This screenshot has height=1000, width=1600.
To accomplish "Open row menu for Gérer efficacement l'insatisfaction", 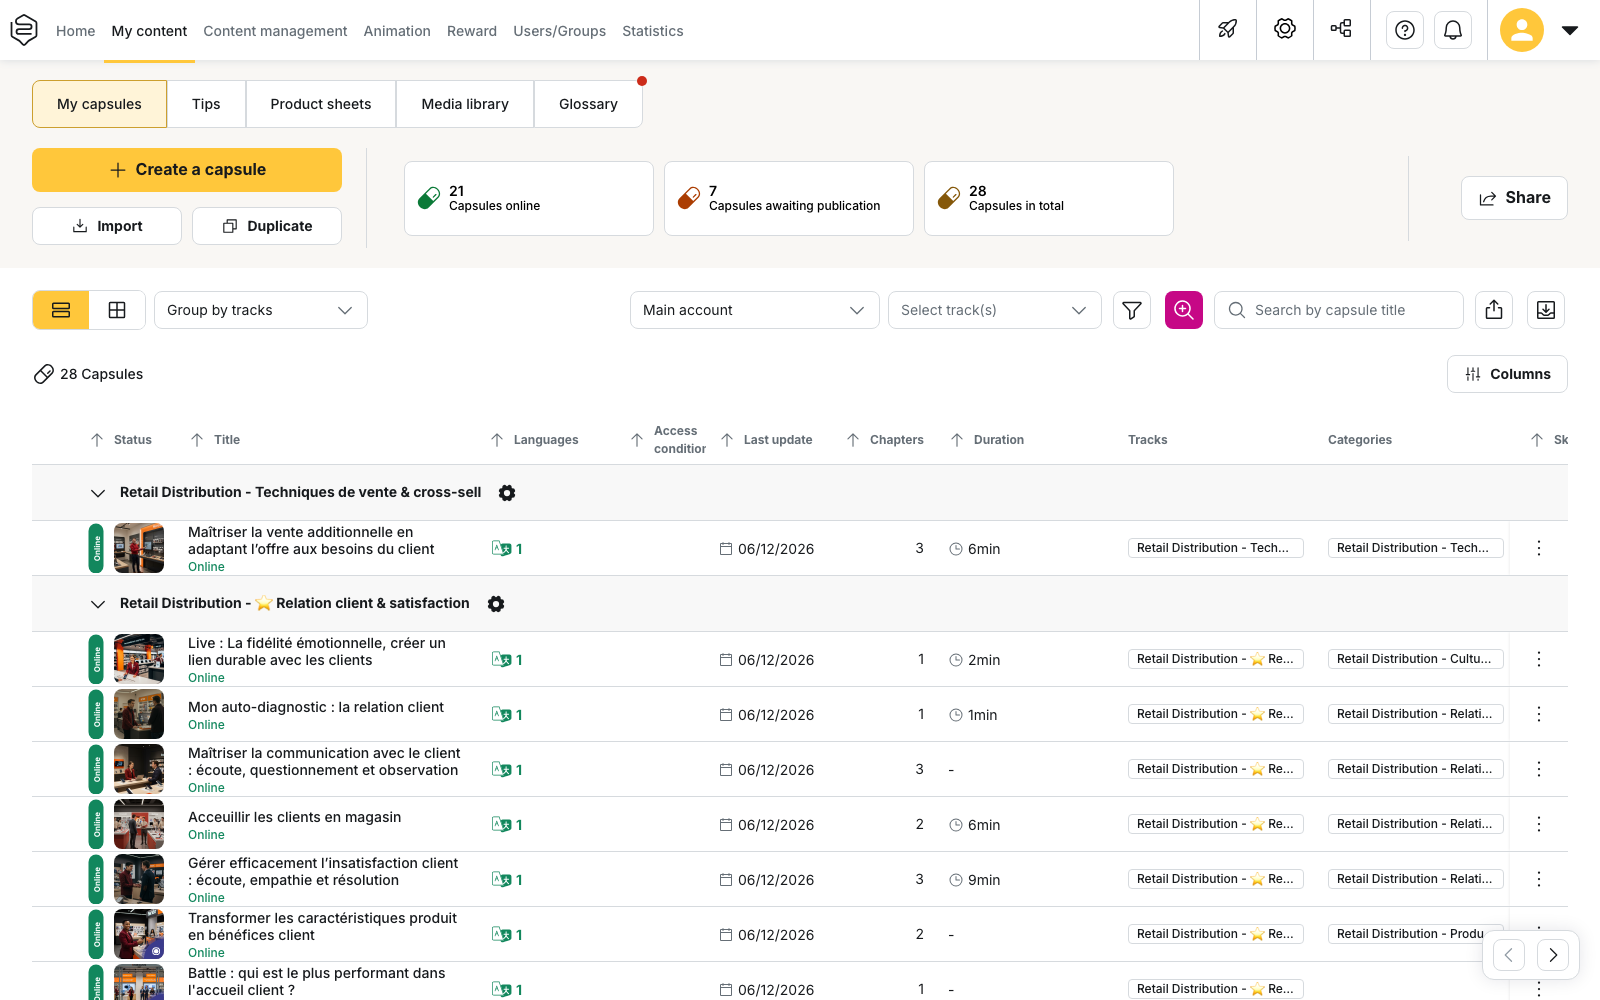I will 1539,879.
